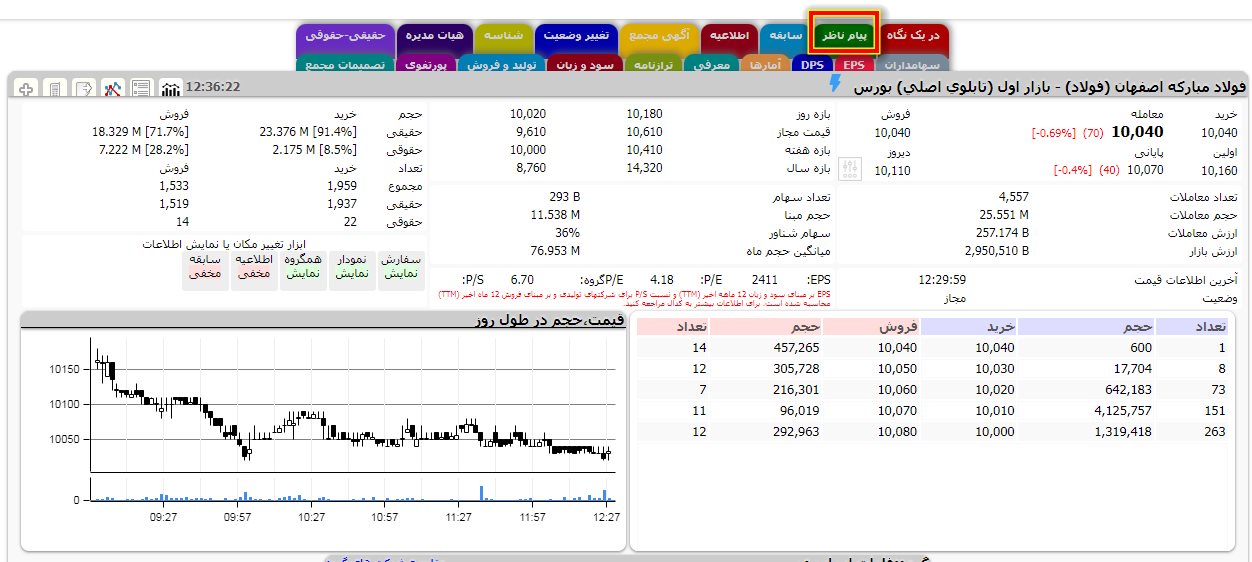Click the EPS value 2411
Image resolution: width=1252 pixels, height=562 pixels.
[x=764, y=280]
